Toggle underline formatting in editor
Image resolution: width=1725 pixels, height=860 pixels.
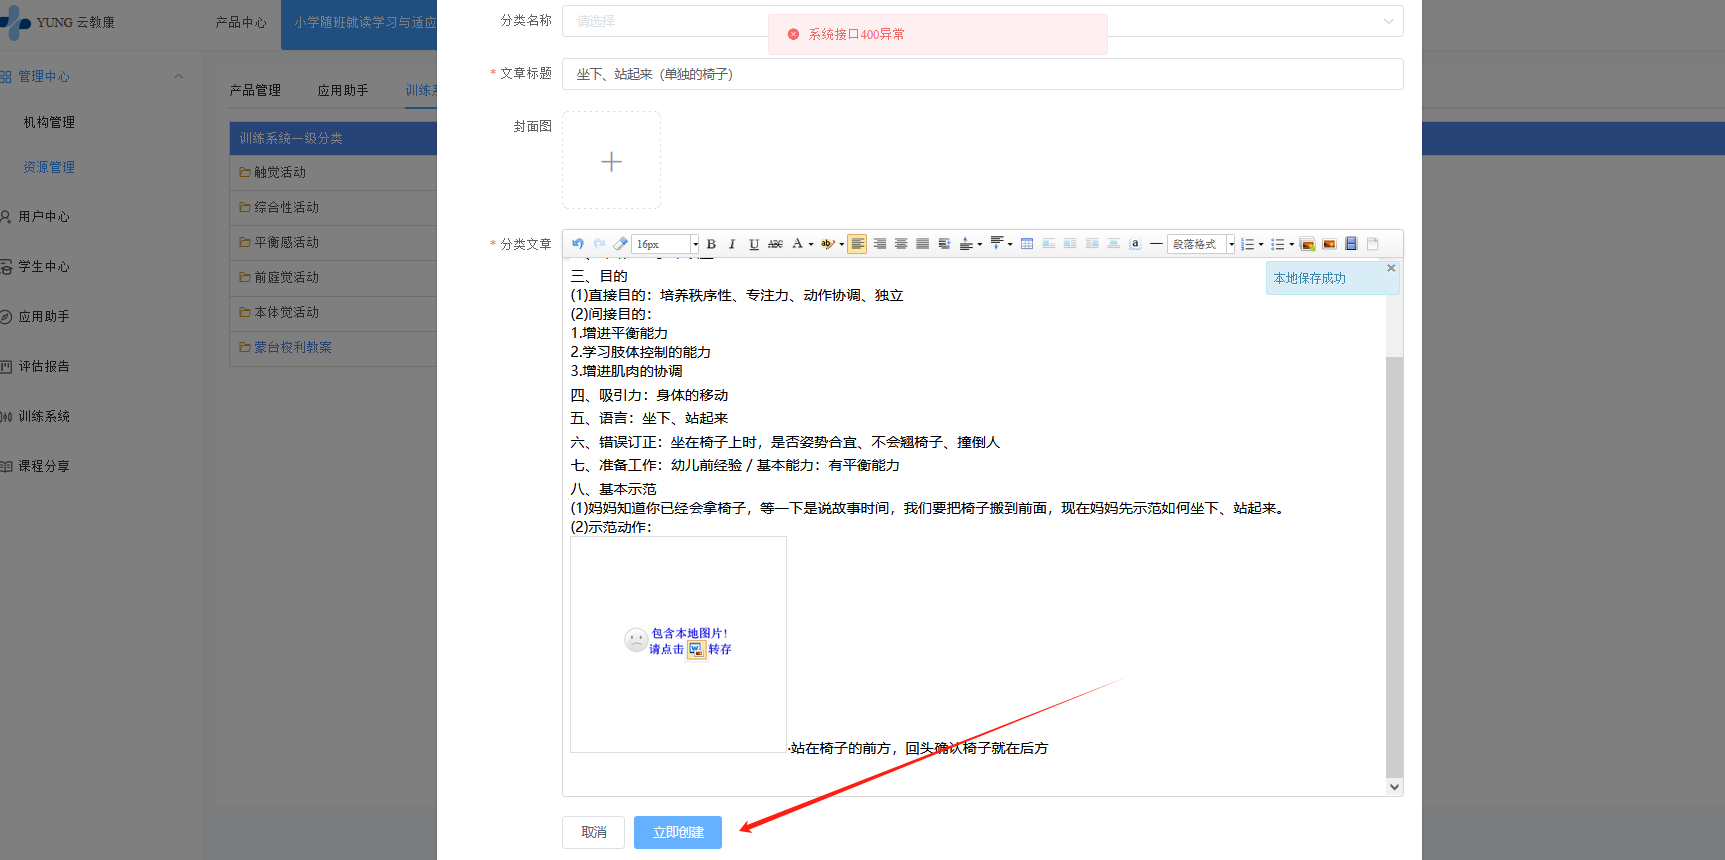click(x=754, y=244)
